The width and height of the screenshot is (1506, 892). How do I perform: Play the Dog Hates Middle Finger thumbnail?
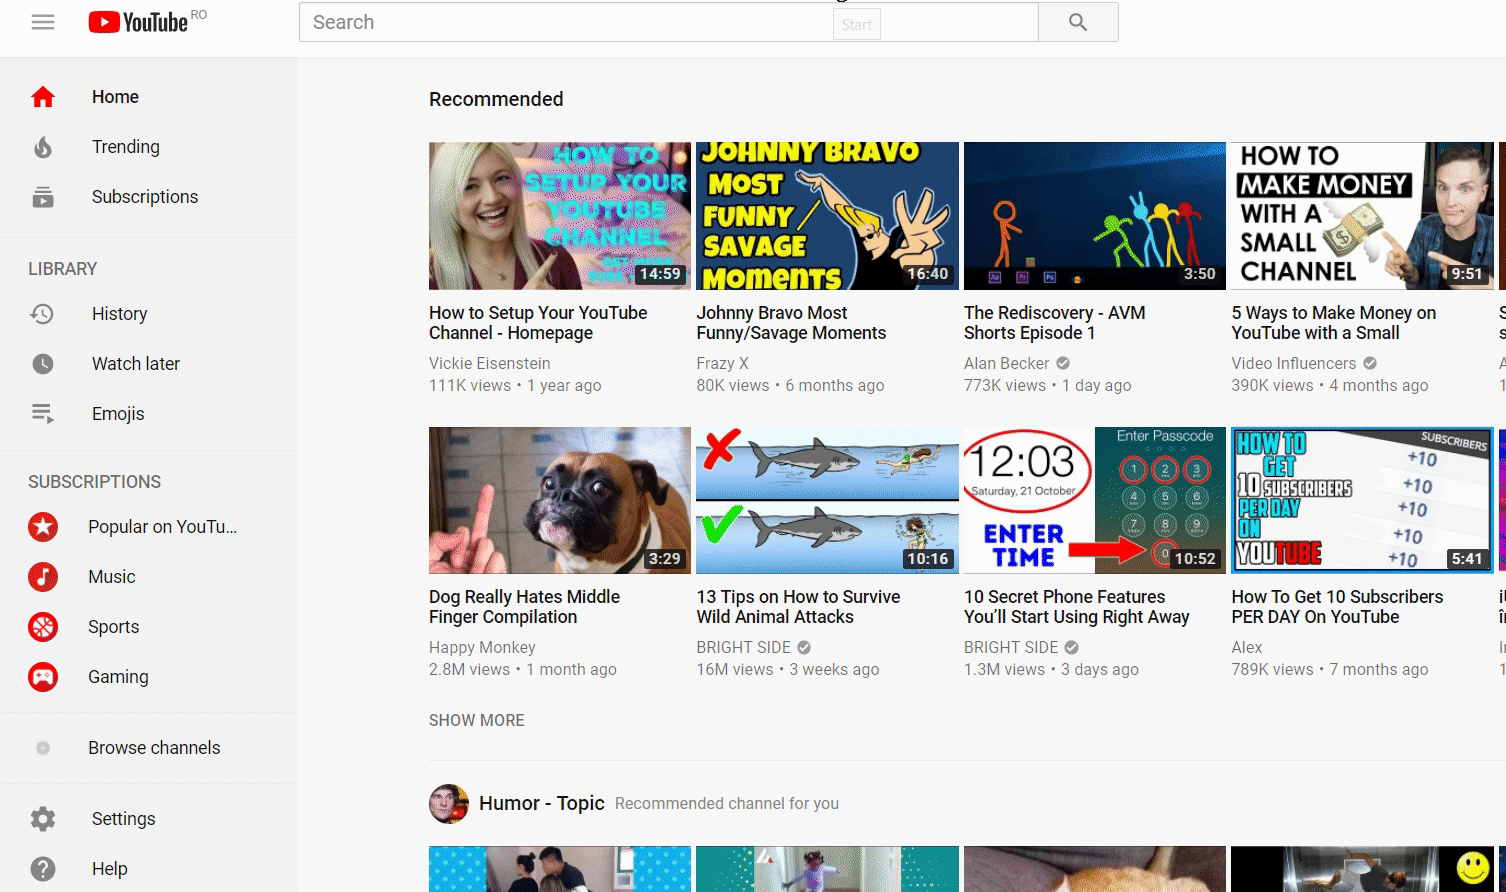tap(559, 500)
